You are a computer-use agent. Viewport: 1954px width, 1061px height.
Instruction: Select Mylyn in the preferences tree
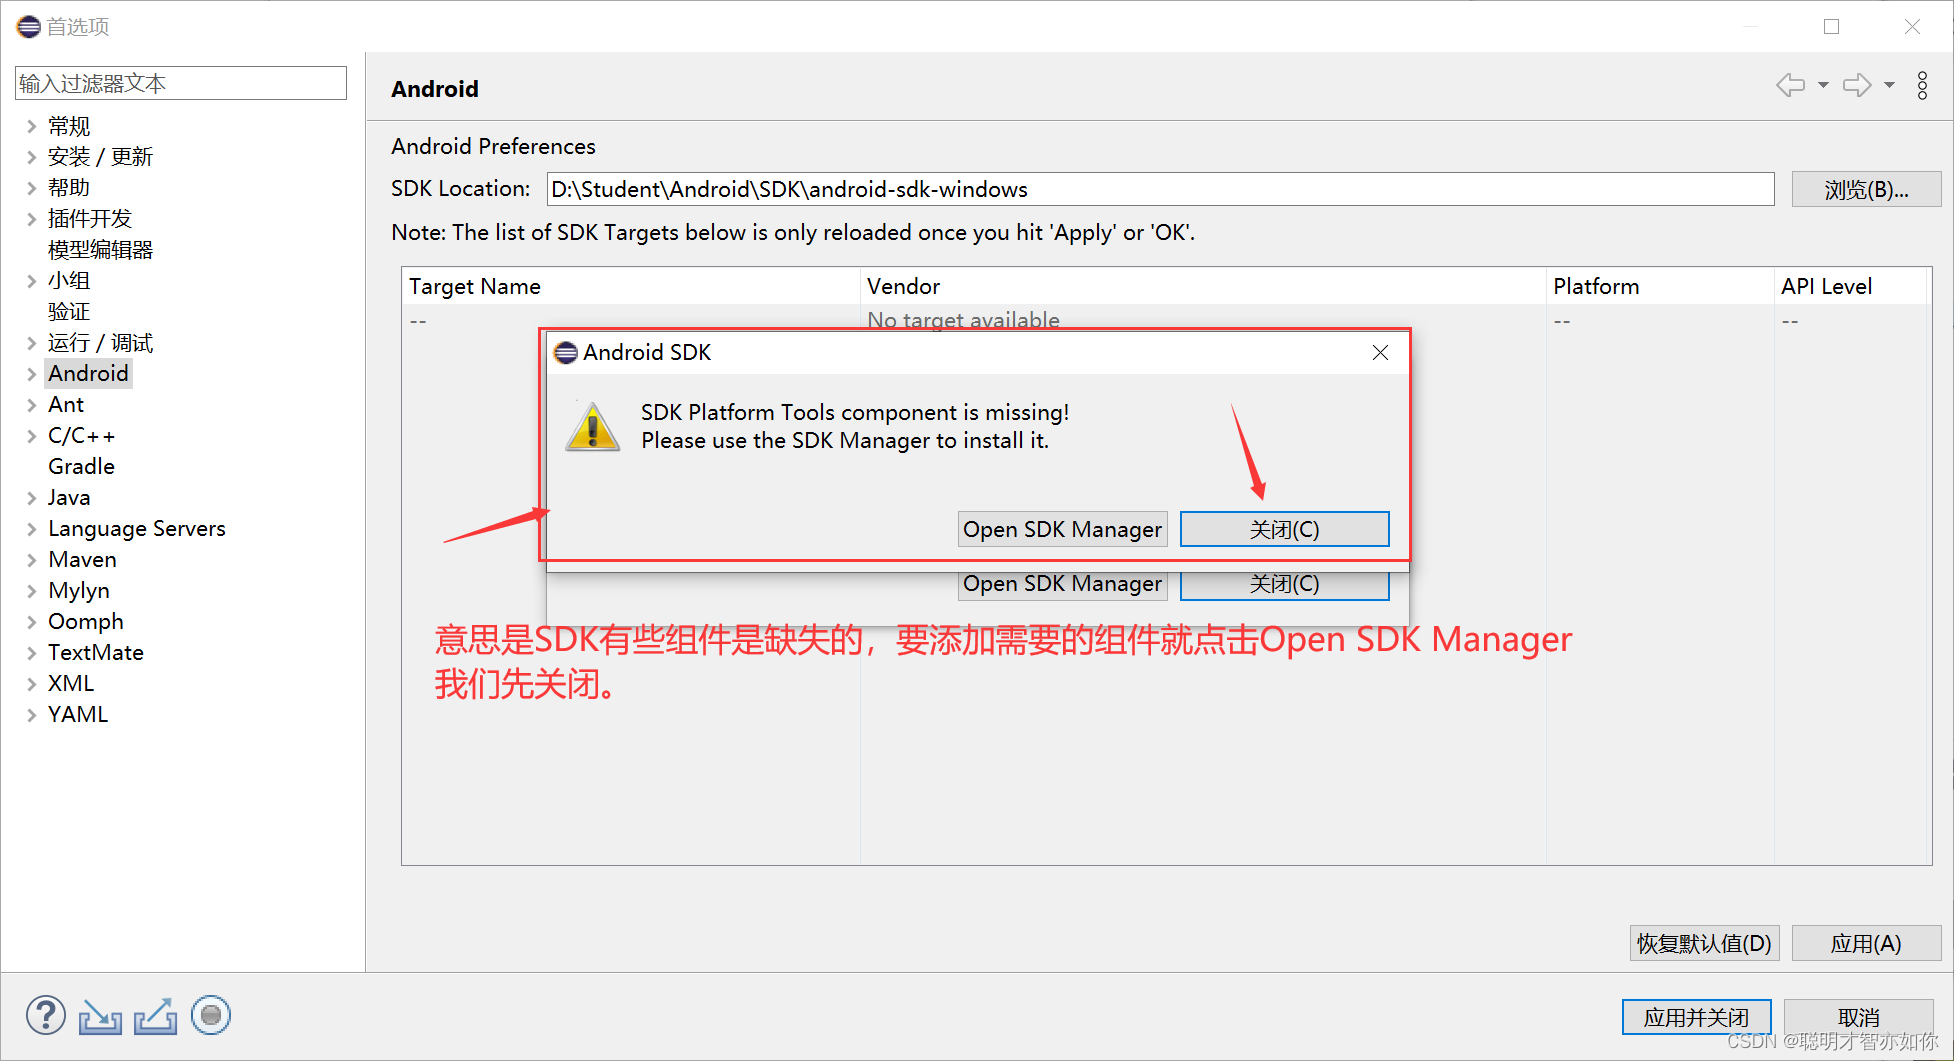(79, 591)
